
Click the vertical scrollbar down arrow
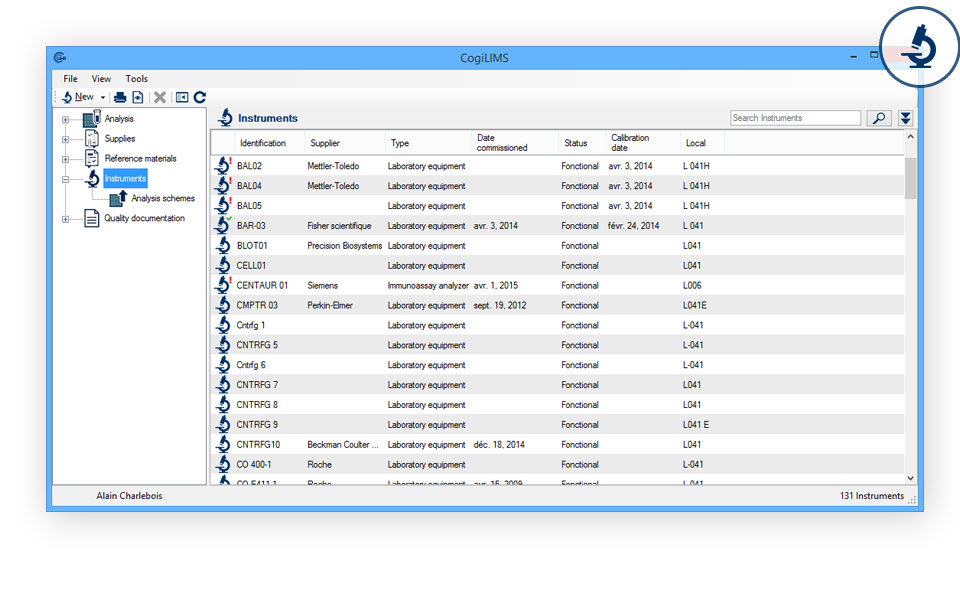click(x=910, y=479)
